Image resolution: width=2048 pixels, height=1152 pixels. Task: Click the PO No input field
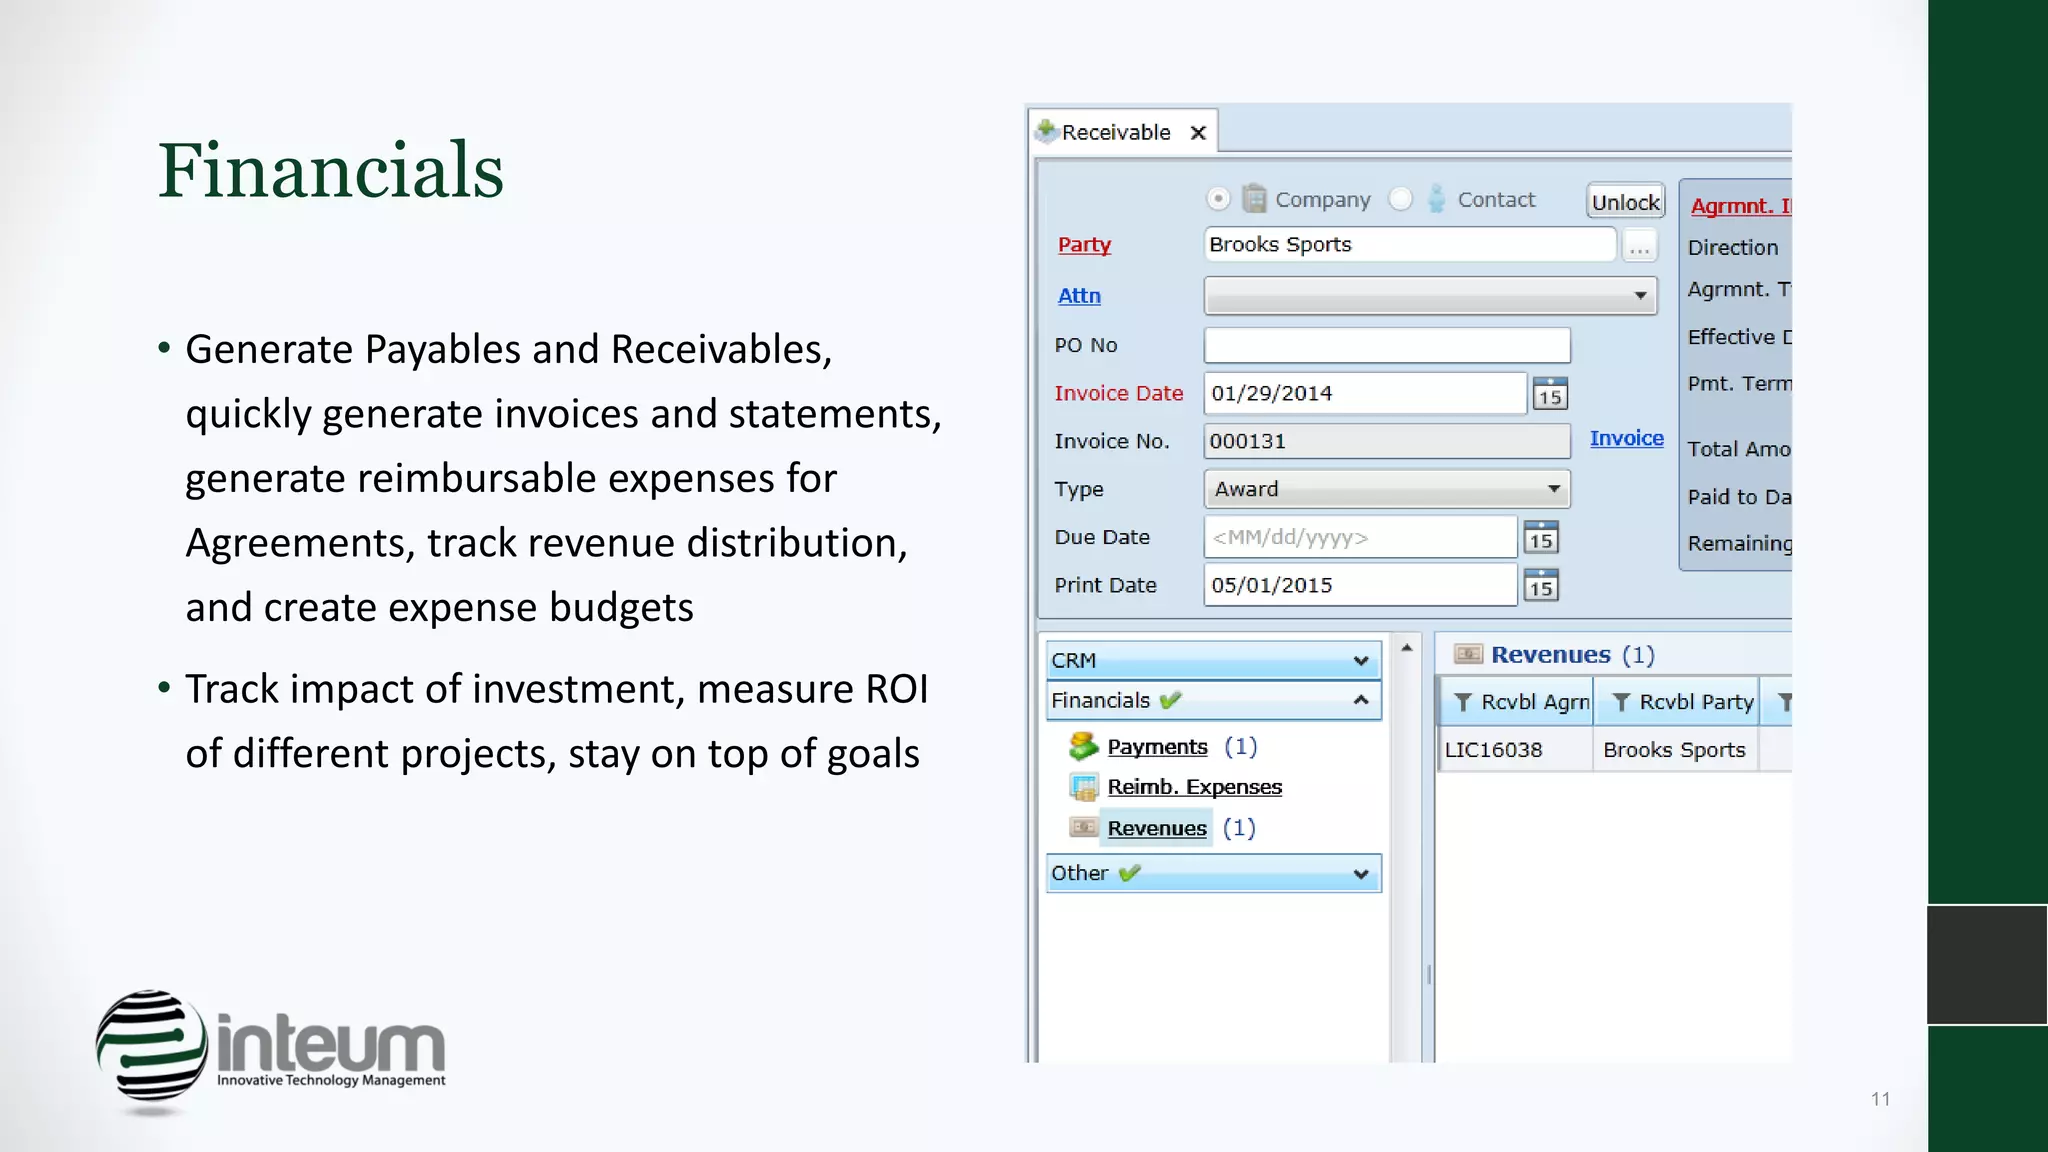[1387, 345]
